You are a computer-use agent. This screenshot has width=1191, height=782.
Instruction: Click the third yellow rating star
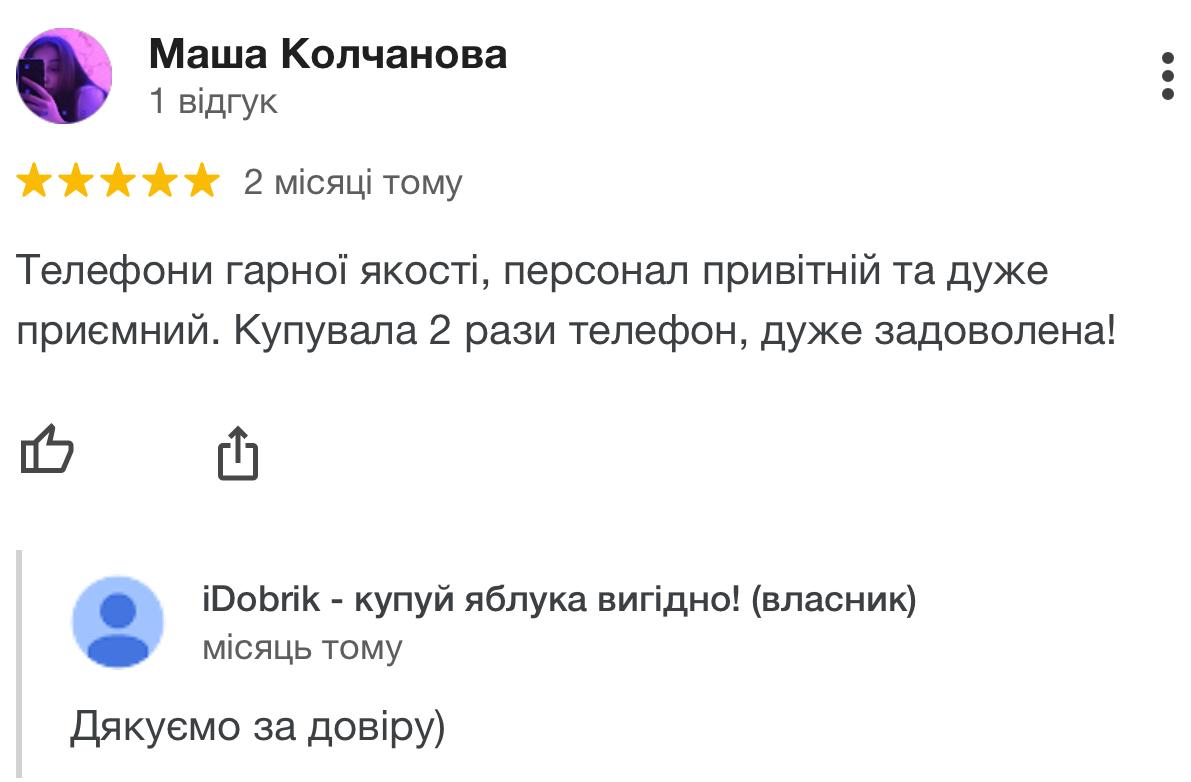pos(118,181)
